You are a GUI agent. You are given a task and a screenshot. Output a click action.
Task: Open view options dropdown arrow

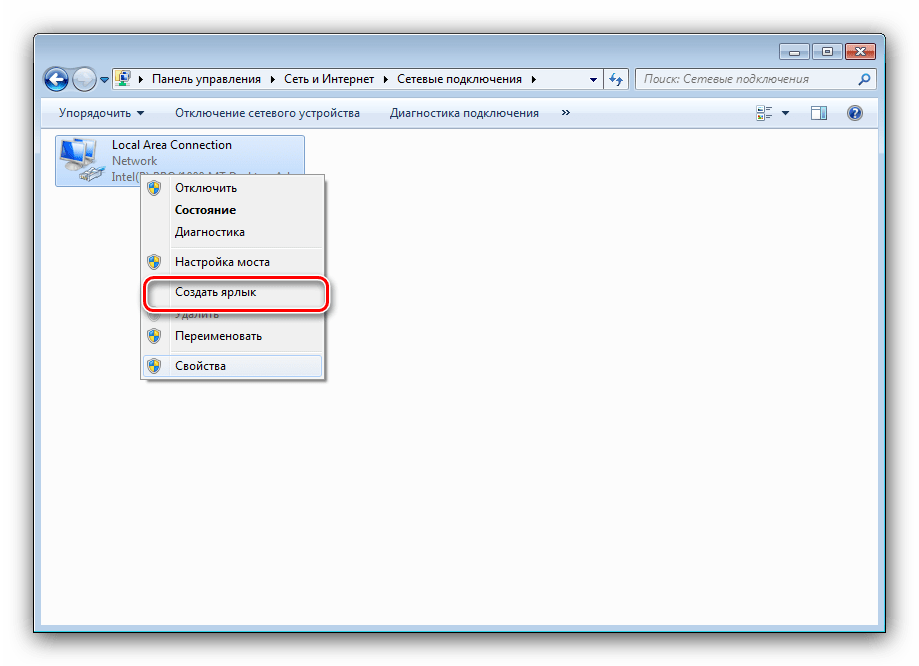point(785,113)
